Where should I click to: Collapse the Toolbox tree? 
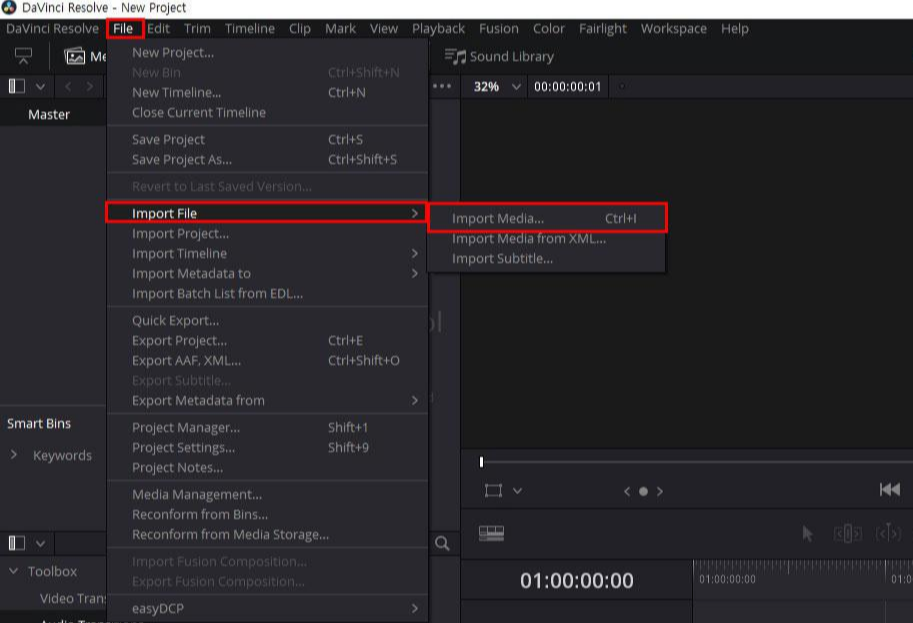pyautogui.click(x=14, y=571)
